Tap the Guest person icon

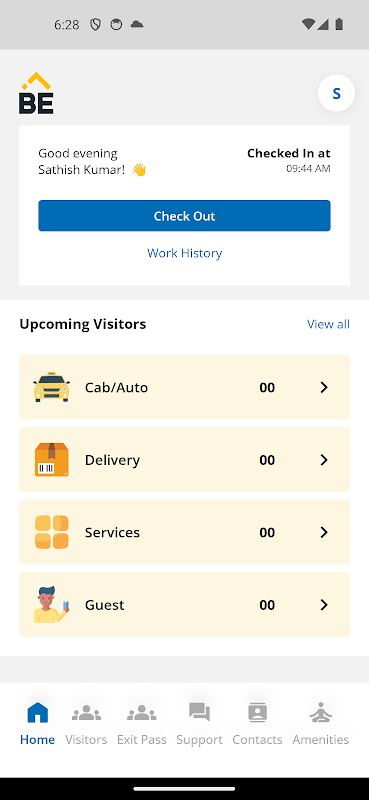click(x=52, y=605)
